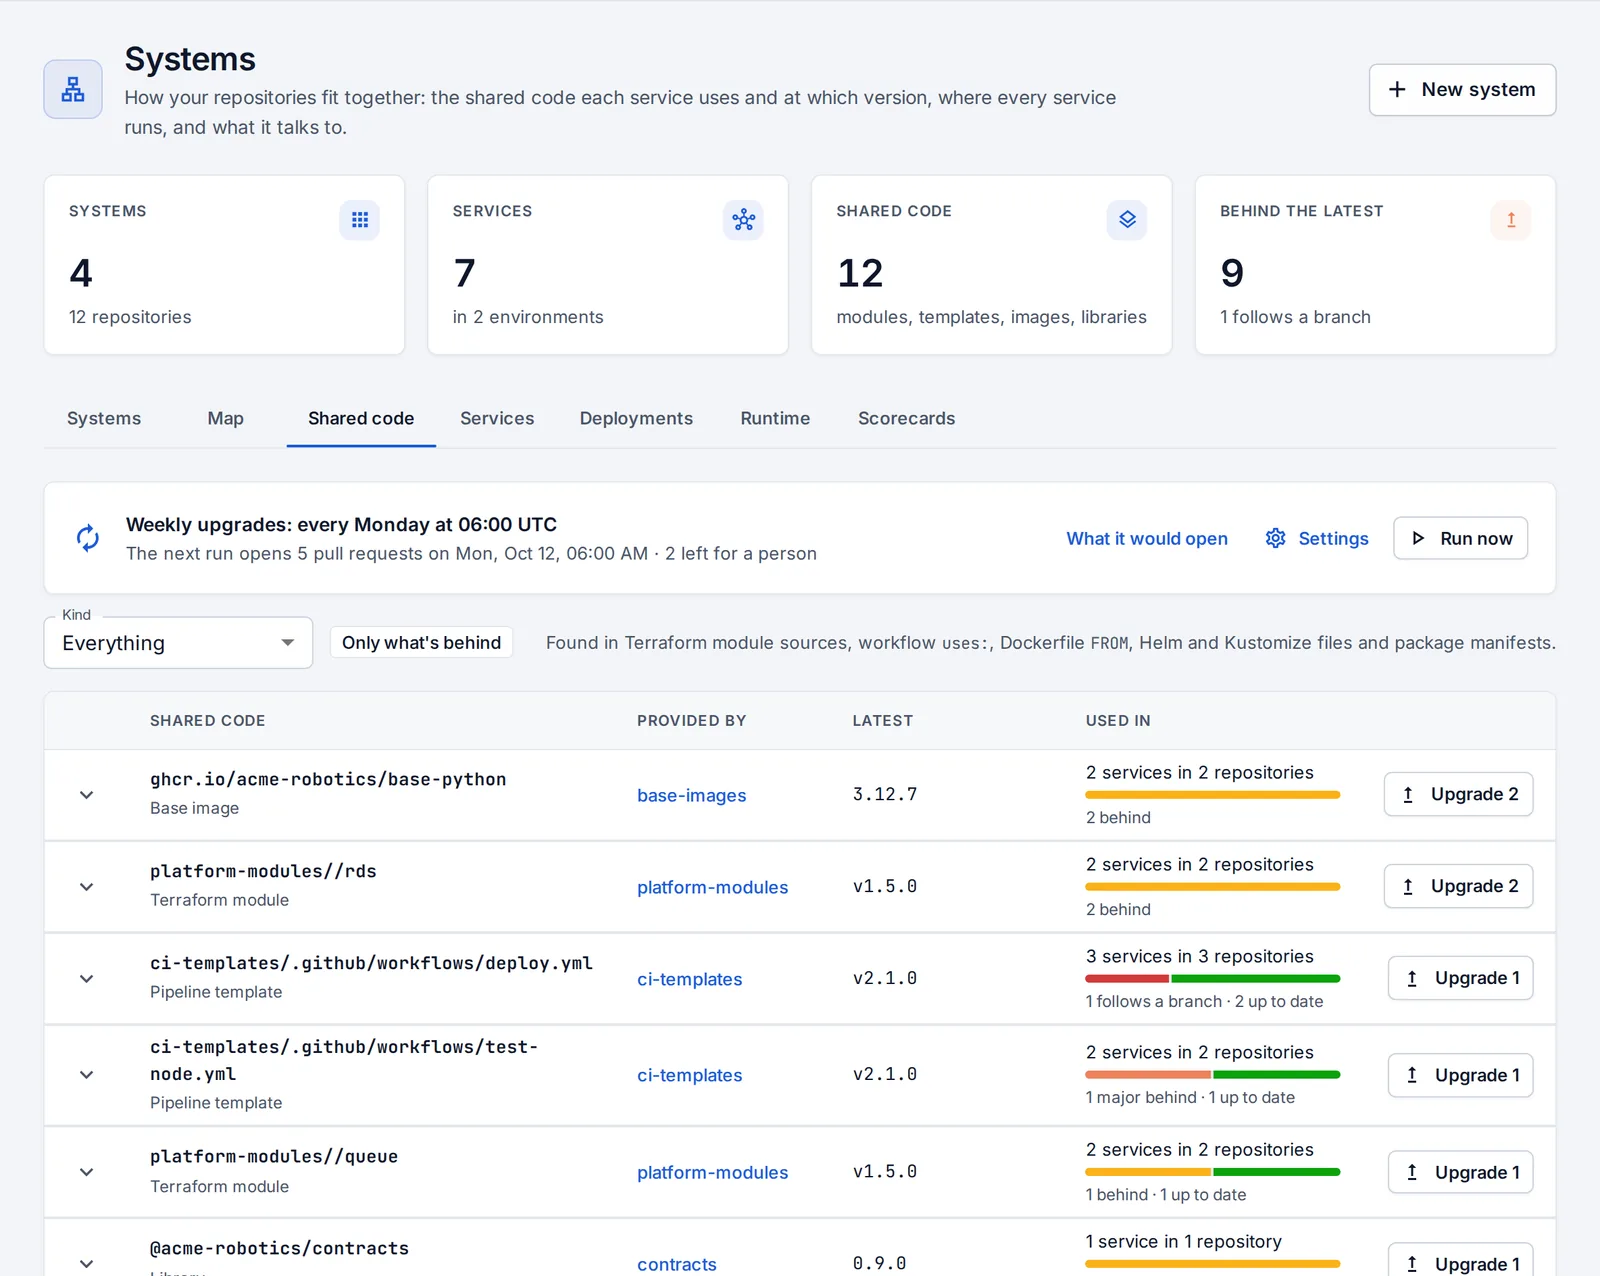1600x1276 pixels.
Task: Open platform-modules link in the rds row
Action: (713, 887)
